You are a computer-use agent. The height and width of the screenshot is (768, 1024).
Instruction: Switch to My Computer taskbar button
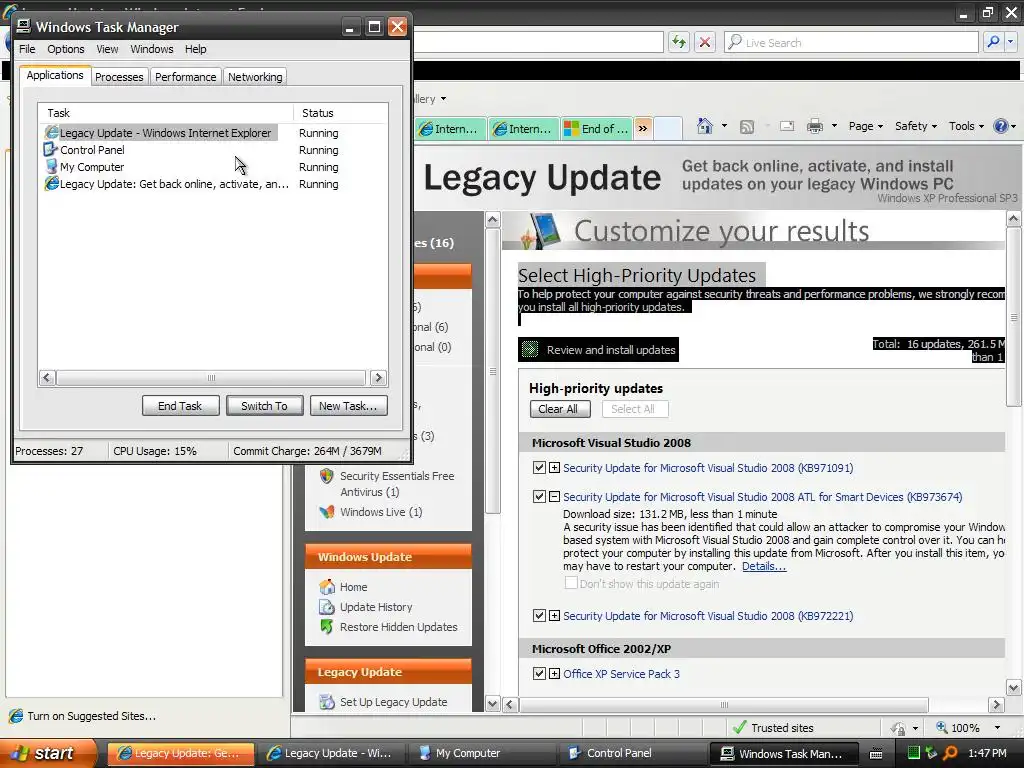click(x=482, y=753)
